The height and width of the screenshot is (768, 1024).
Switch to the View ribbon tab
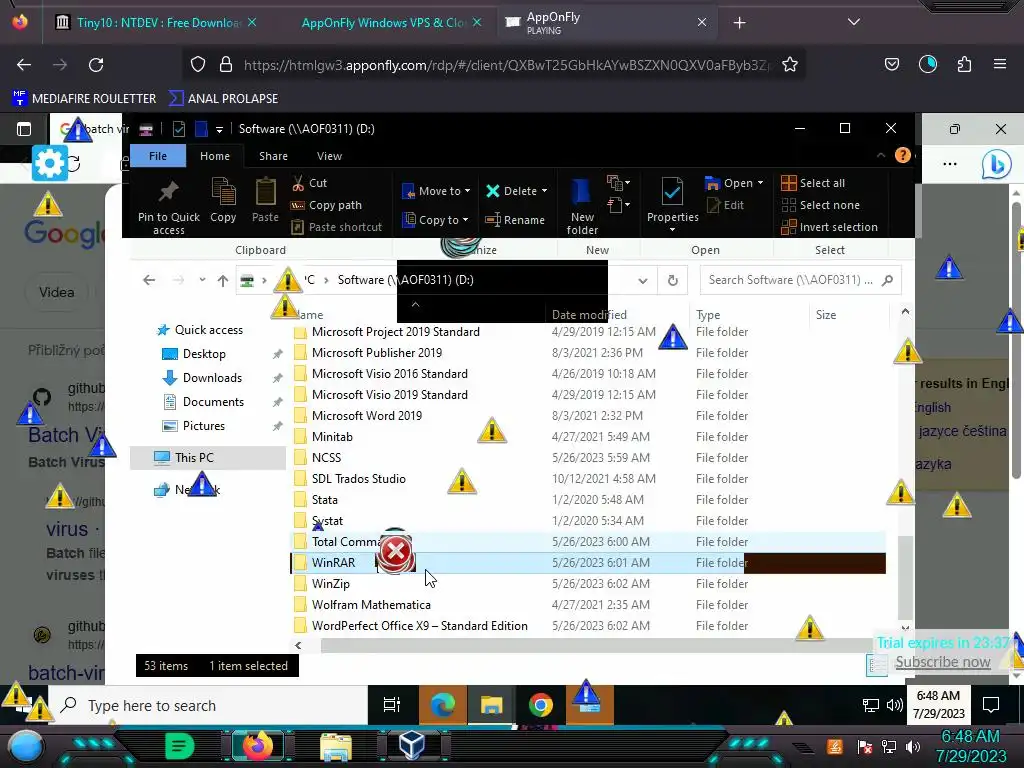click(329, 156)
